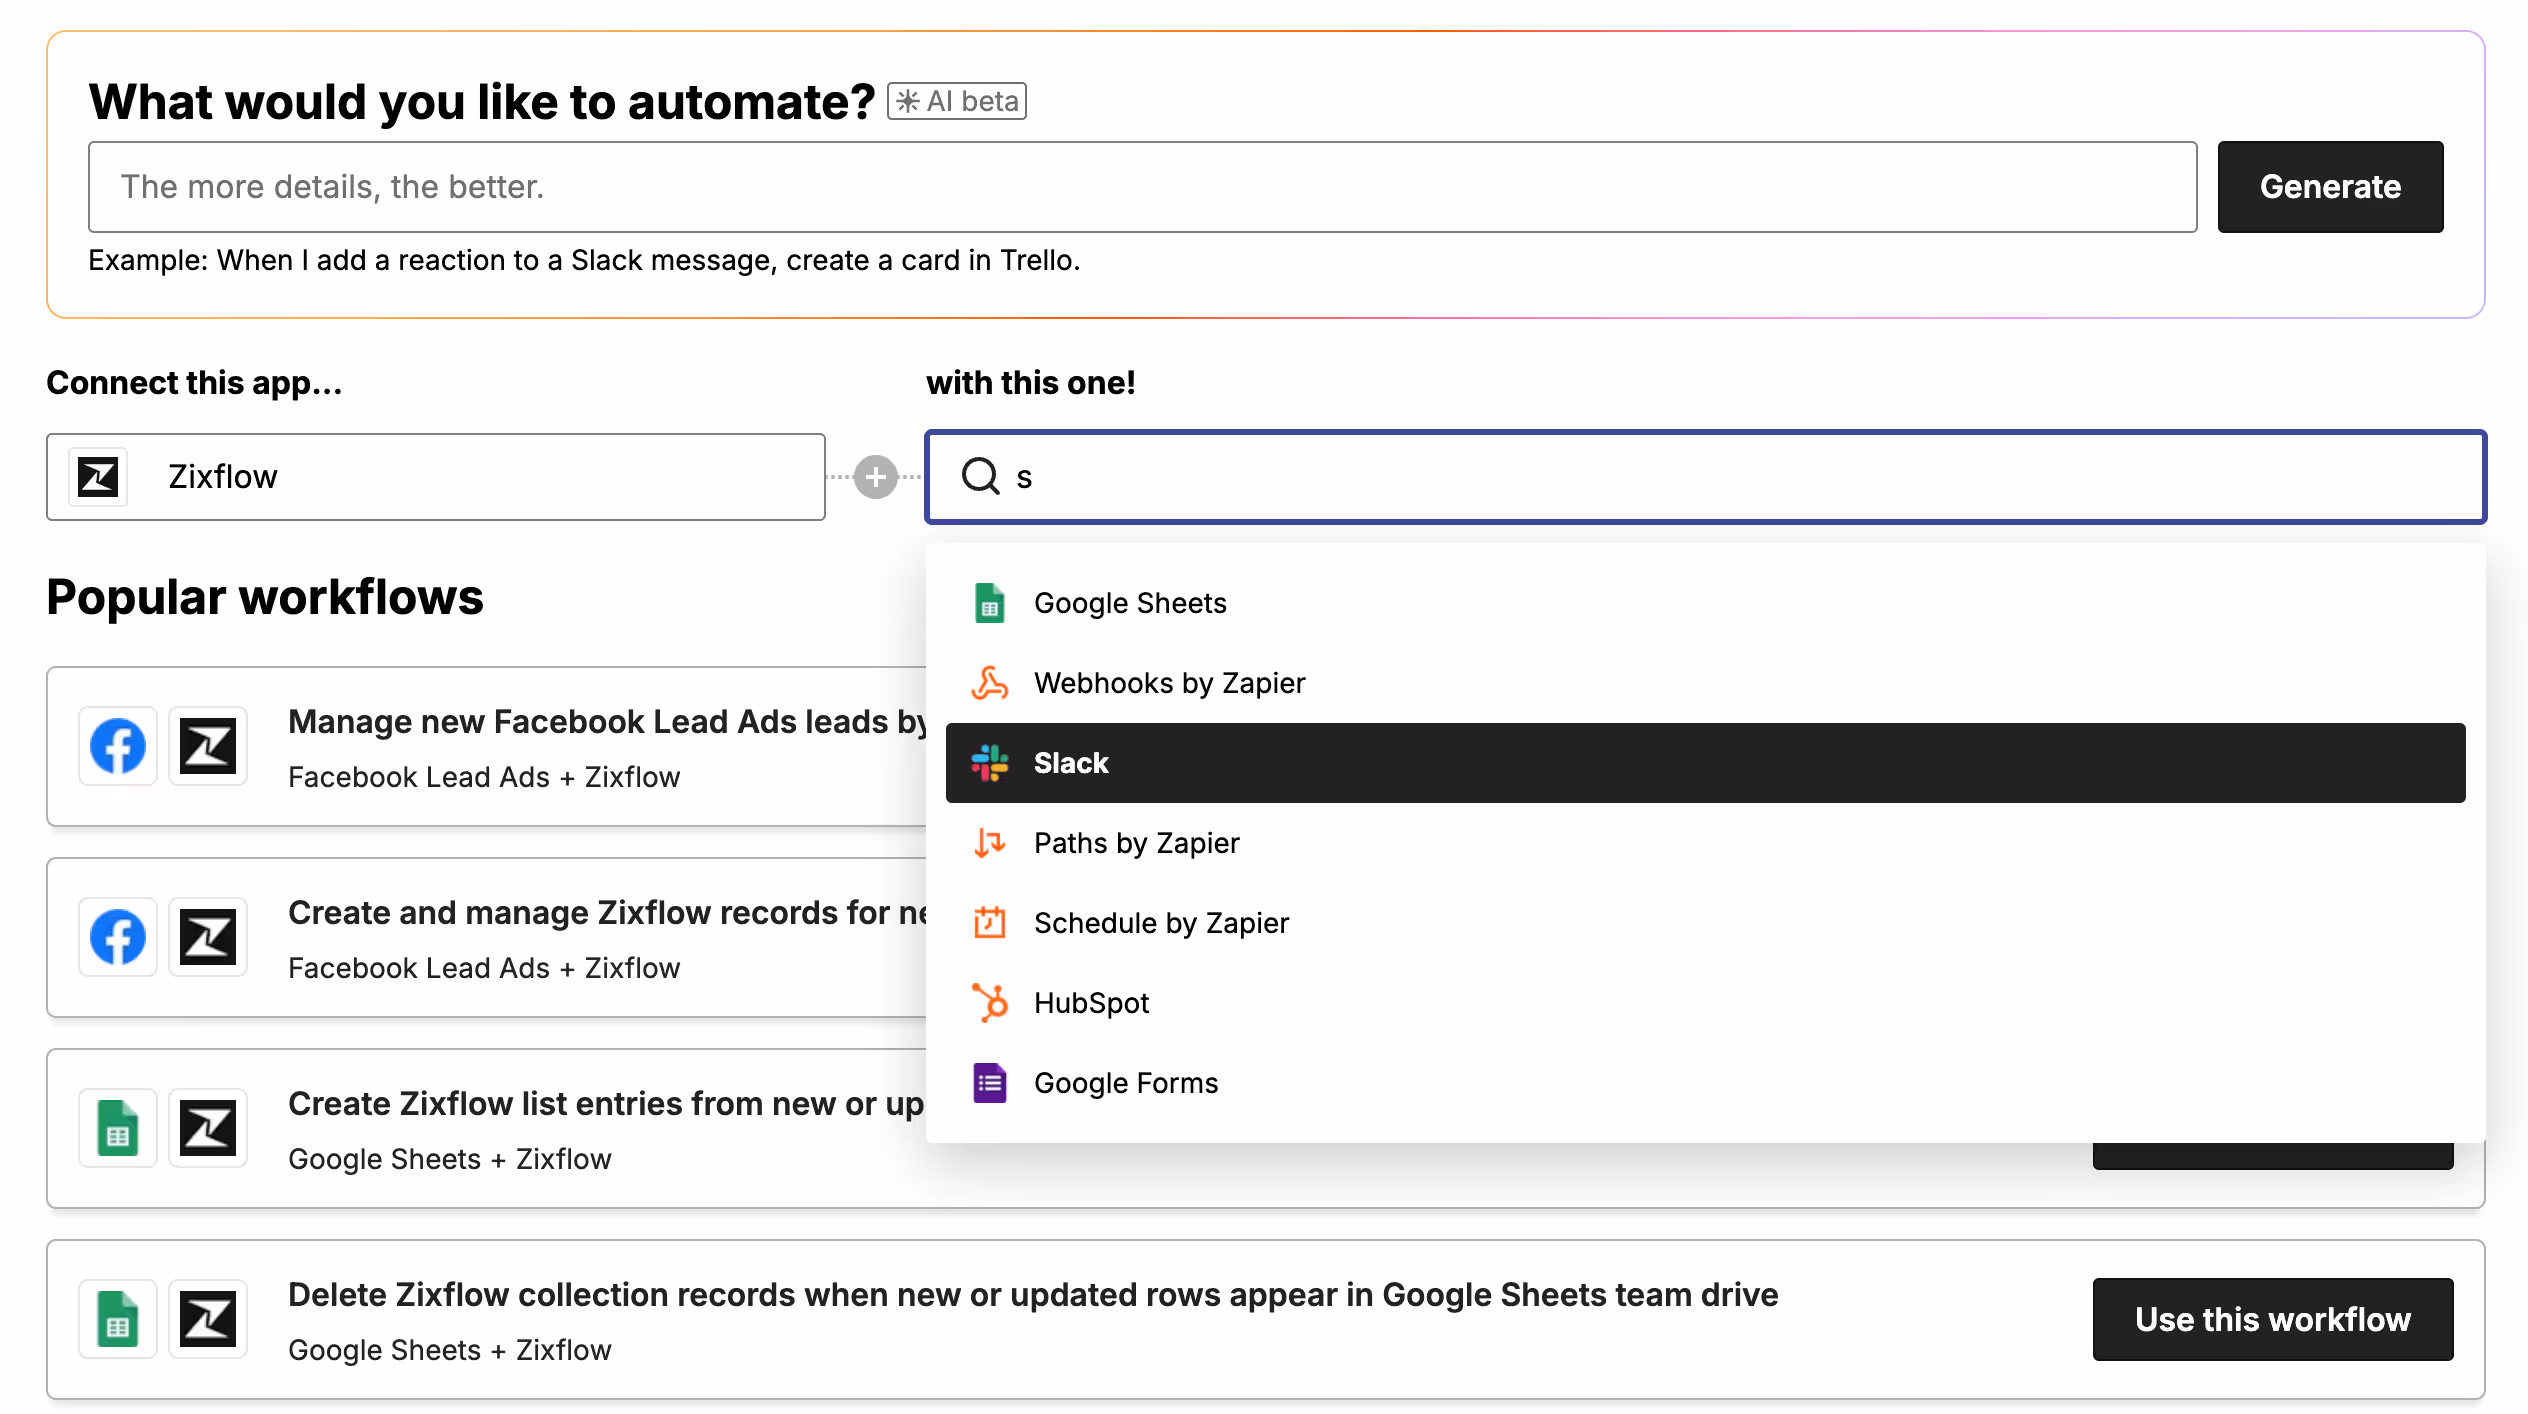This screenshot has height=1414, width=2528.
Task: Select Google Sheets from the app list
Action: pyautogui.click(x=1130, y=603)
